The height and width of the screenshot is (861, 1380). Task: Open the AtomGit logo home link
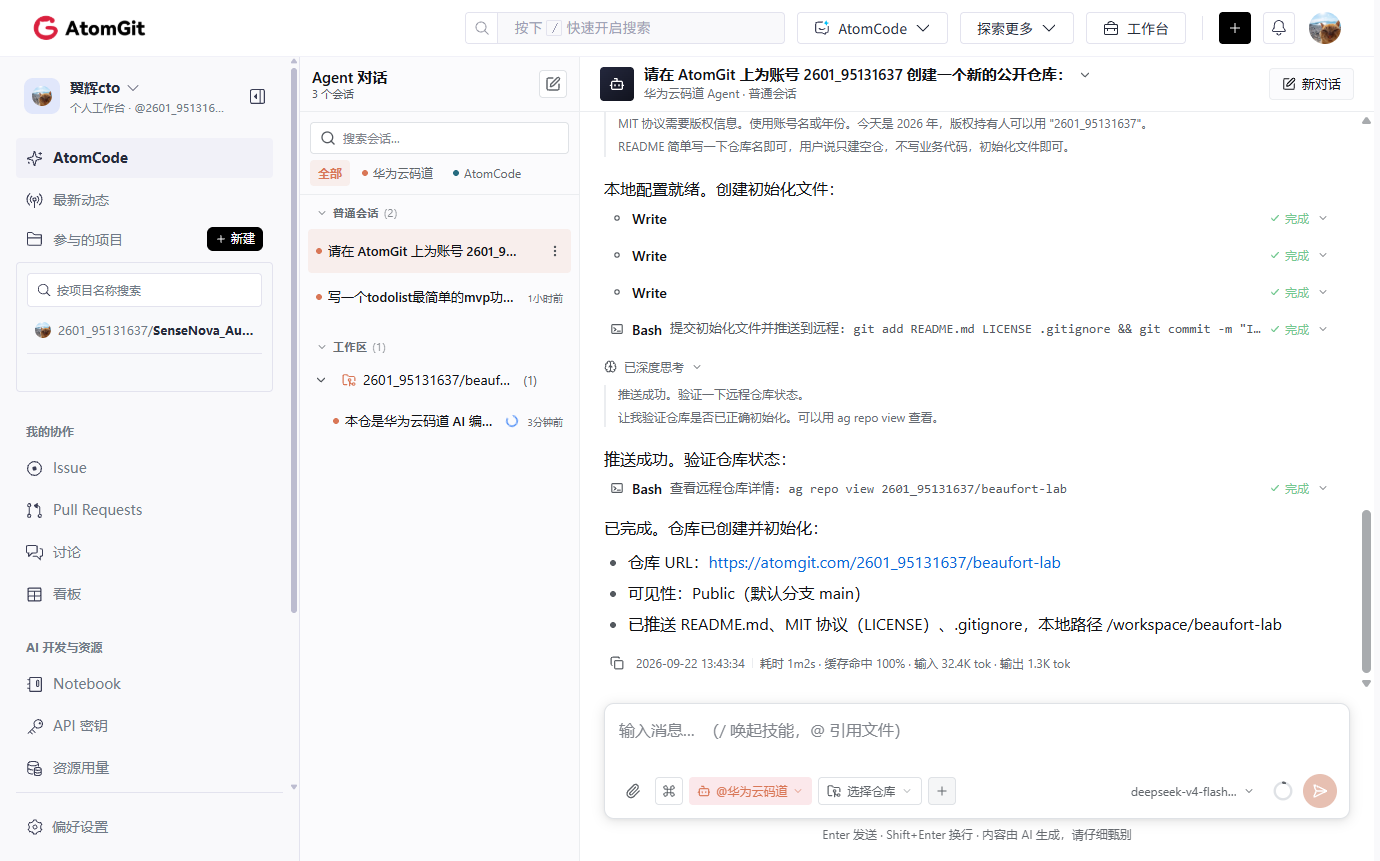89,28
